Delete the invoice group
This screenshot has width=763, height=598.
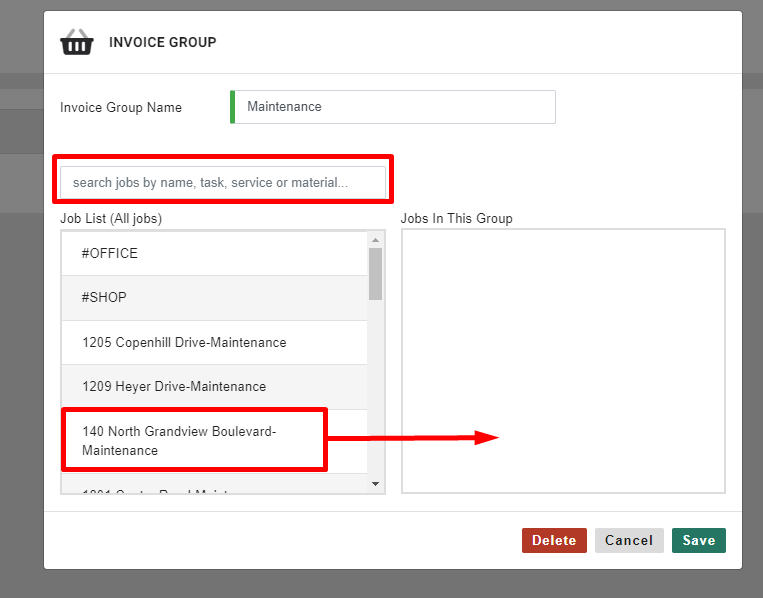[554, 541]
